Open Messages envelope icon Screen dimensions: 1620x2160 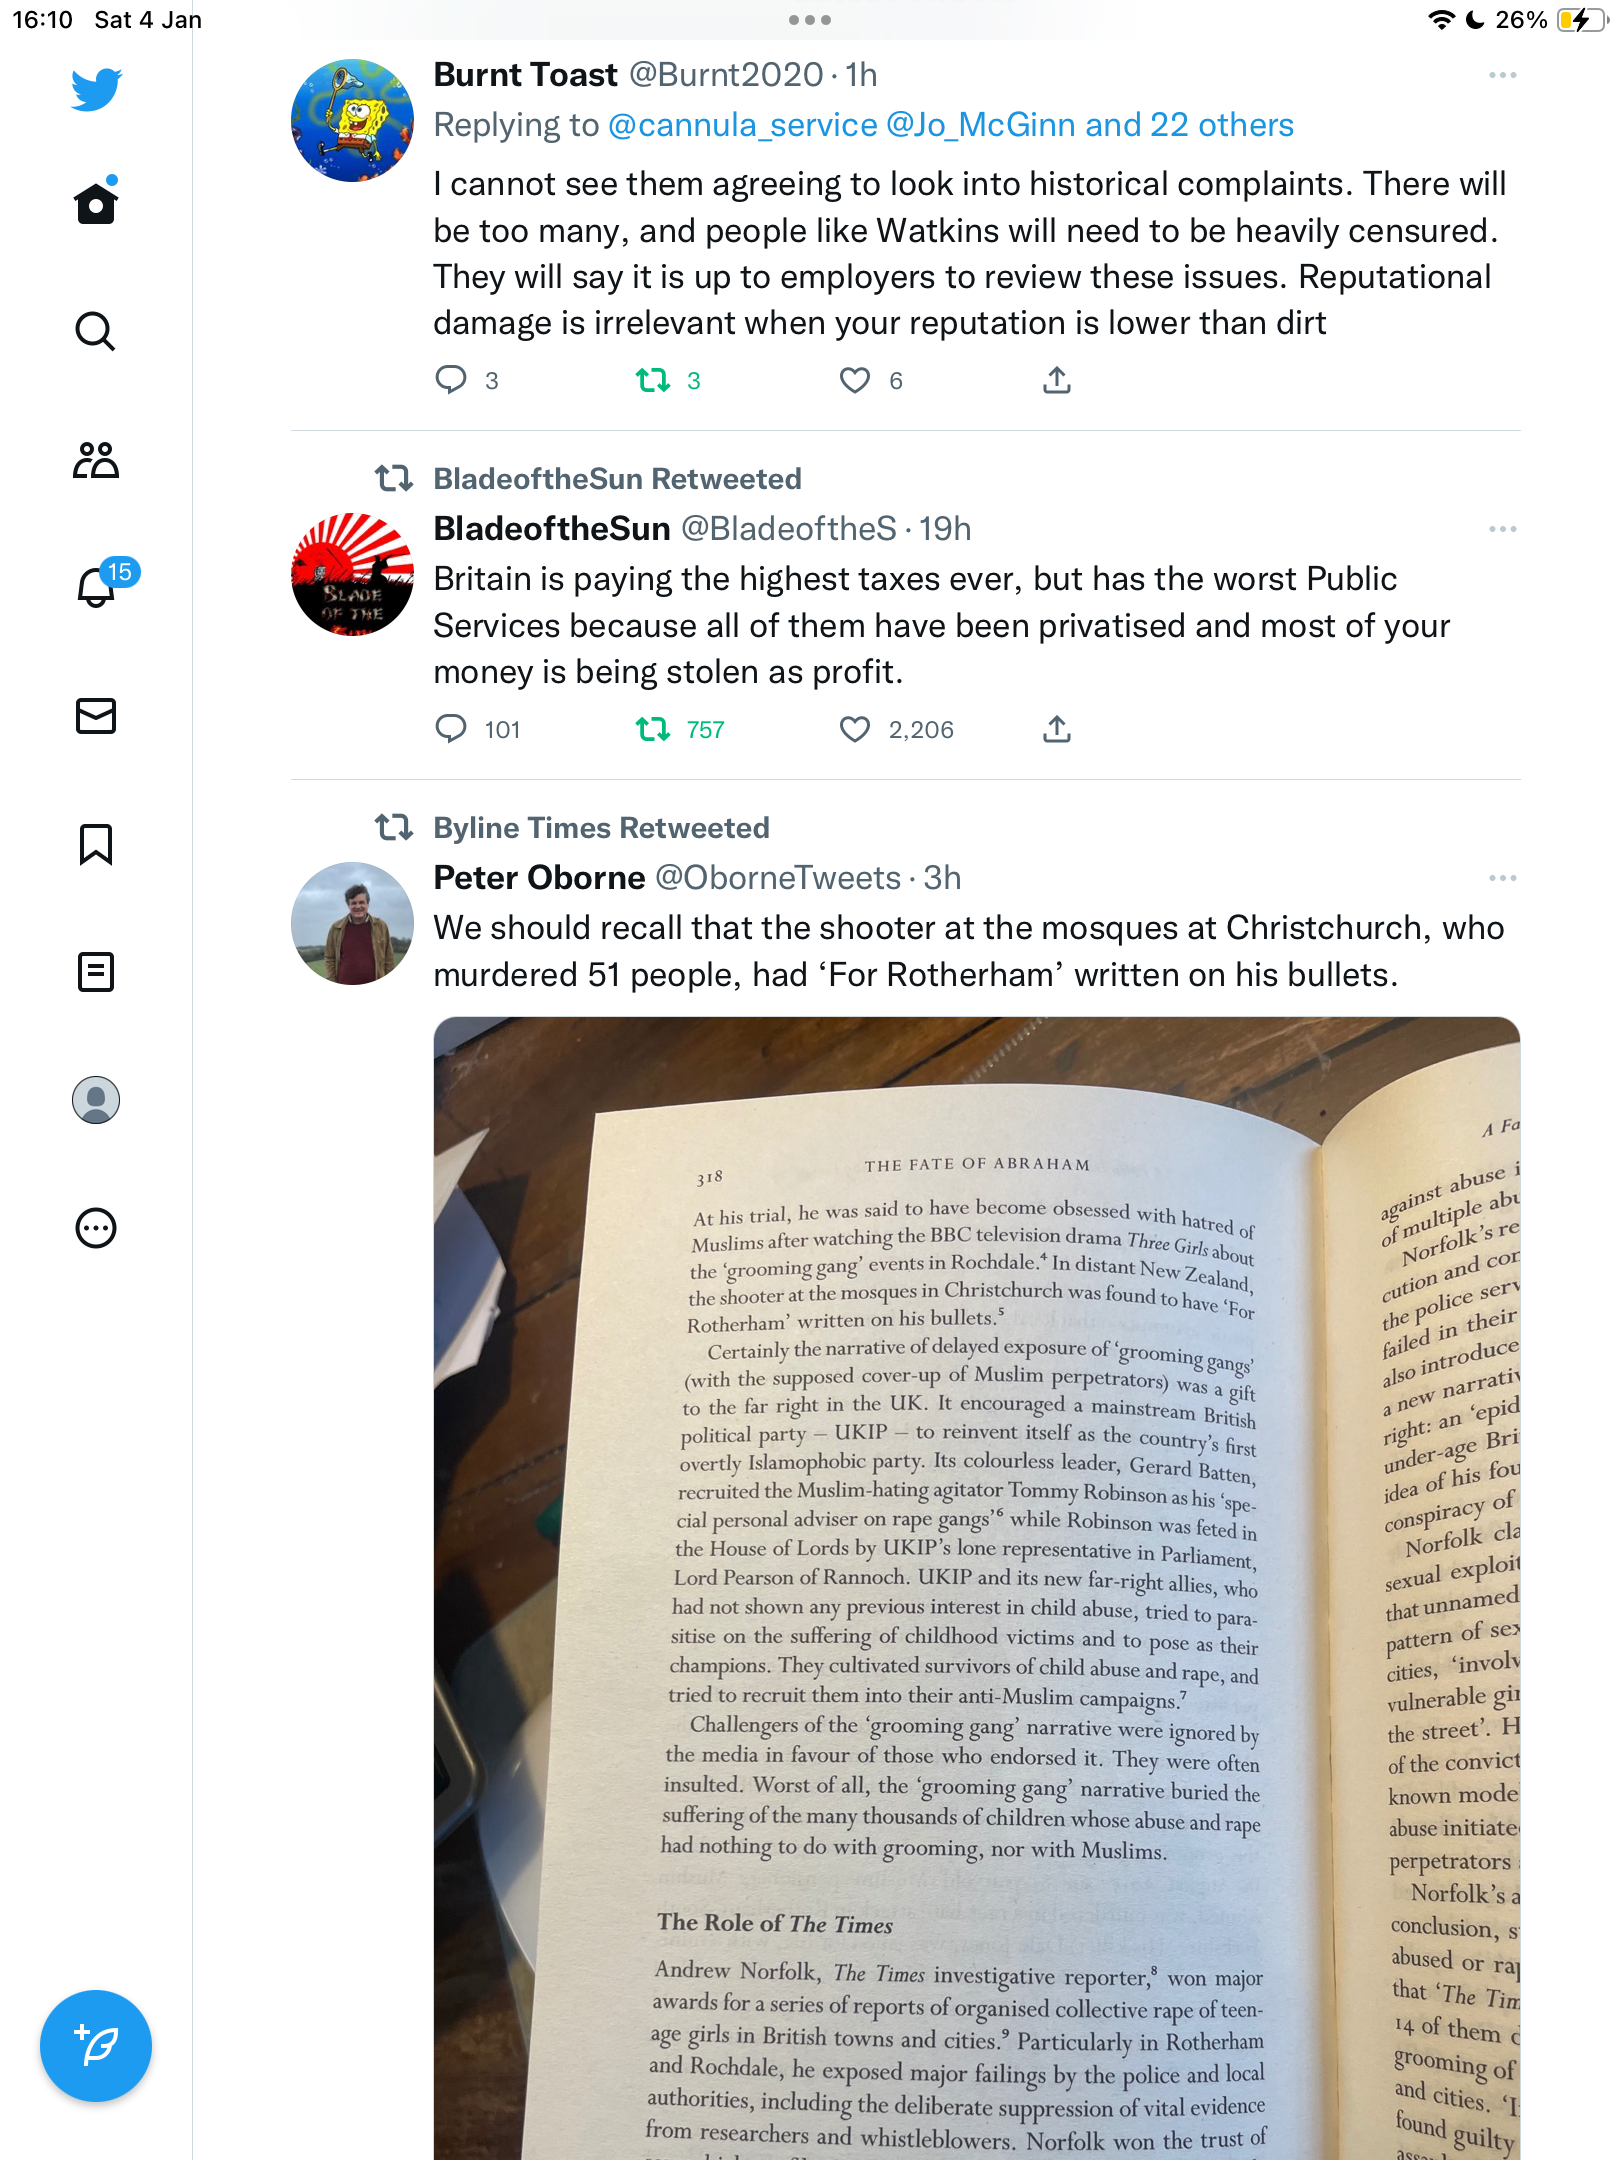(96, 716)
